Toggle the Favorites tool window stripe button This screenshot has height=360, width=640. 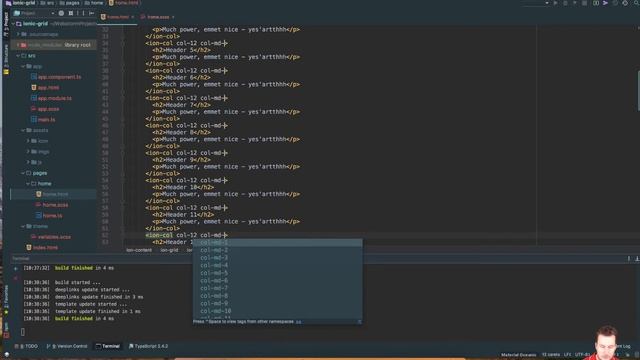pyautogui.click(x=6, y=300)
